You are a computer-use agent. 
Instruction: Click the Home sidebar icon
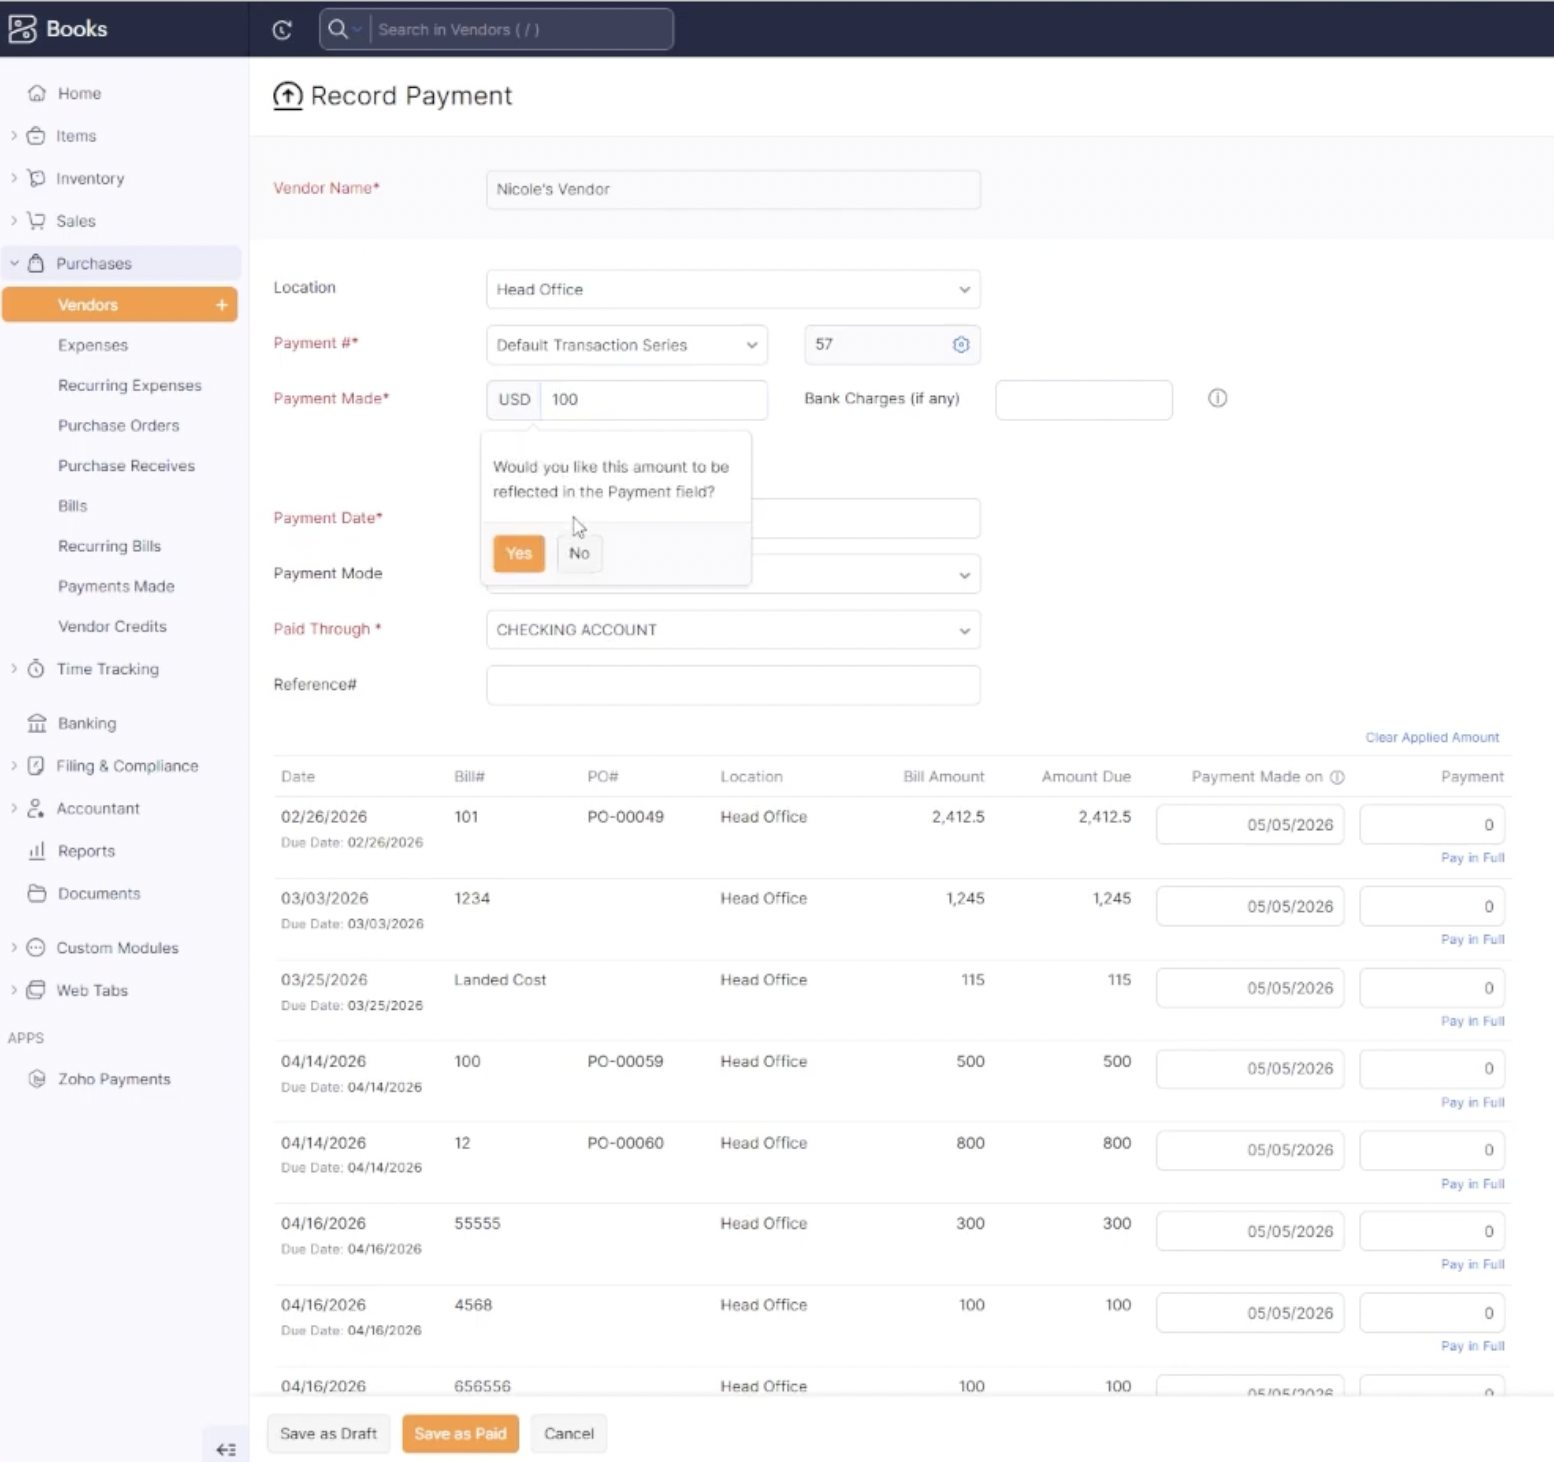[x=37, y=93]
